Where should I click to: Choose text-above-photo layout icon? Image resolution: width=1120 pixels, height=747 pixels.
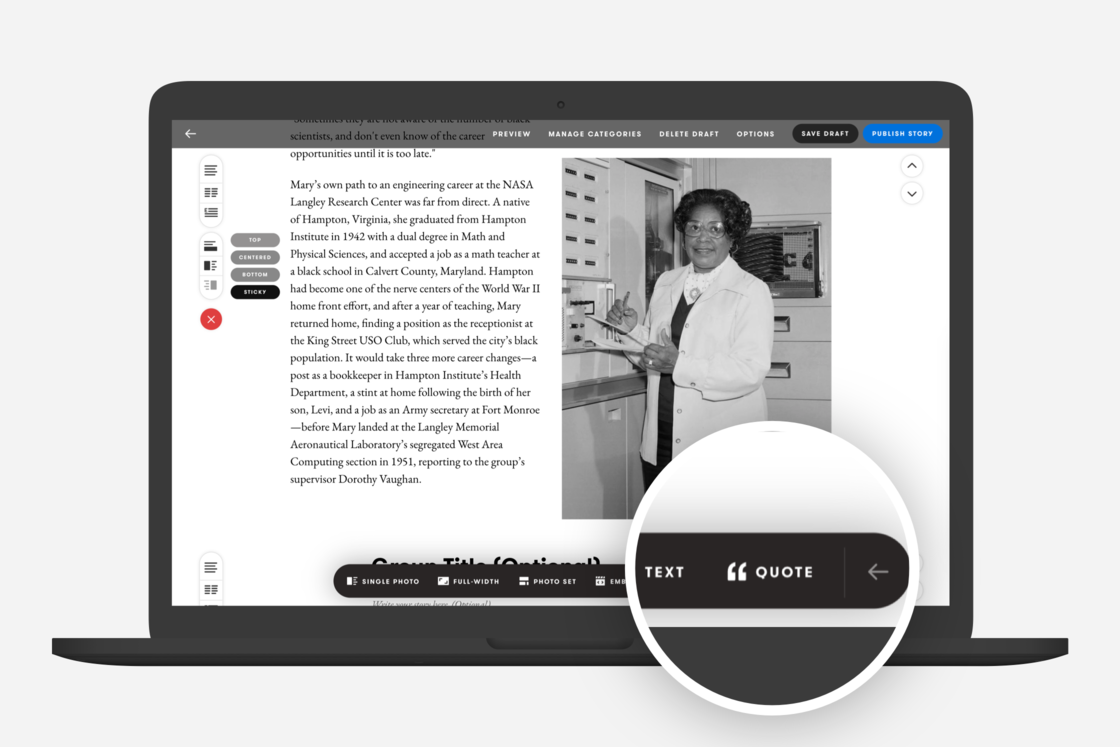click(x=210, y=246)
